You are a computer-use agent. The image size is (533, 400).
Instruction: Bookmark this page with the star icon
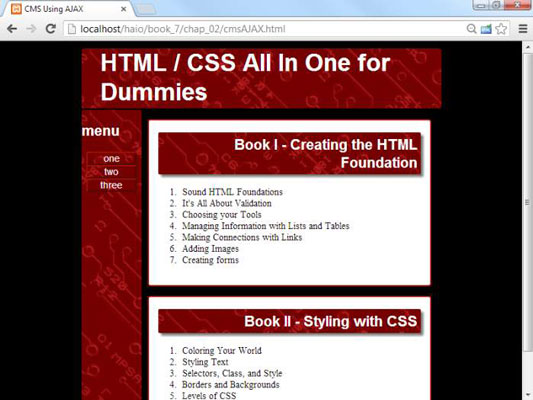coord(501,29)
